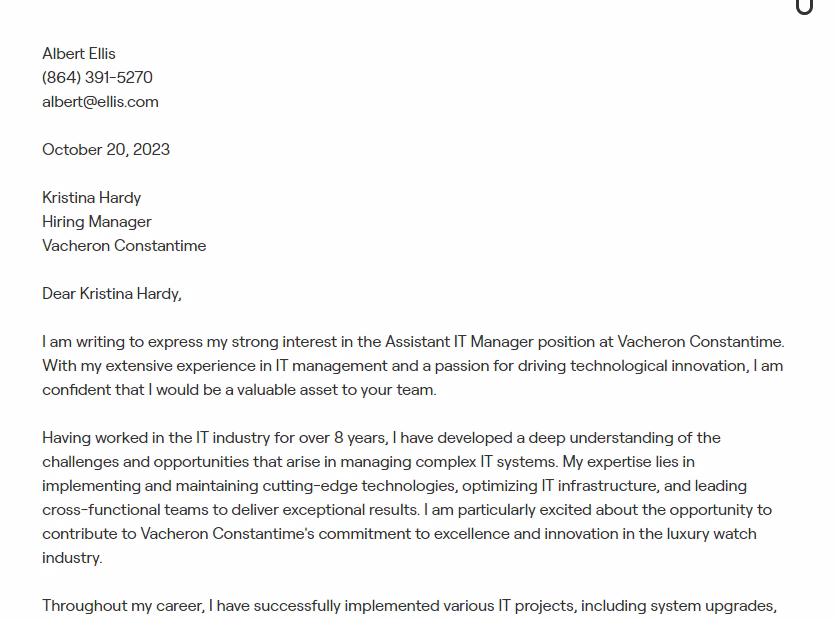Click the date October 20, 2023
The height and width of the screenshot is (620, 836).
pos(106,150)
